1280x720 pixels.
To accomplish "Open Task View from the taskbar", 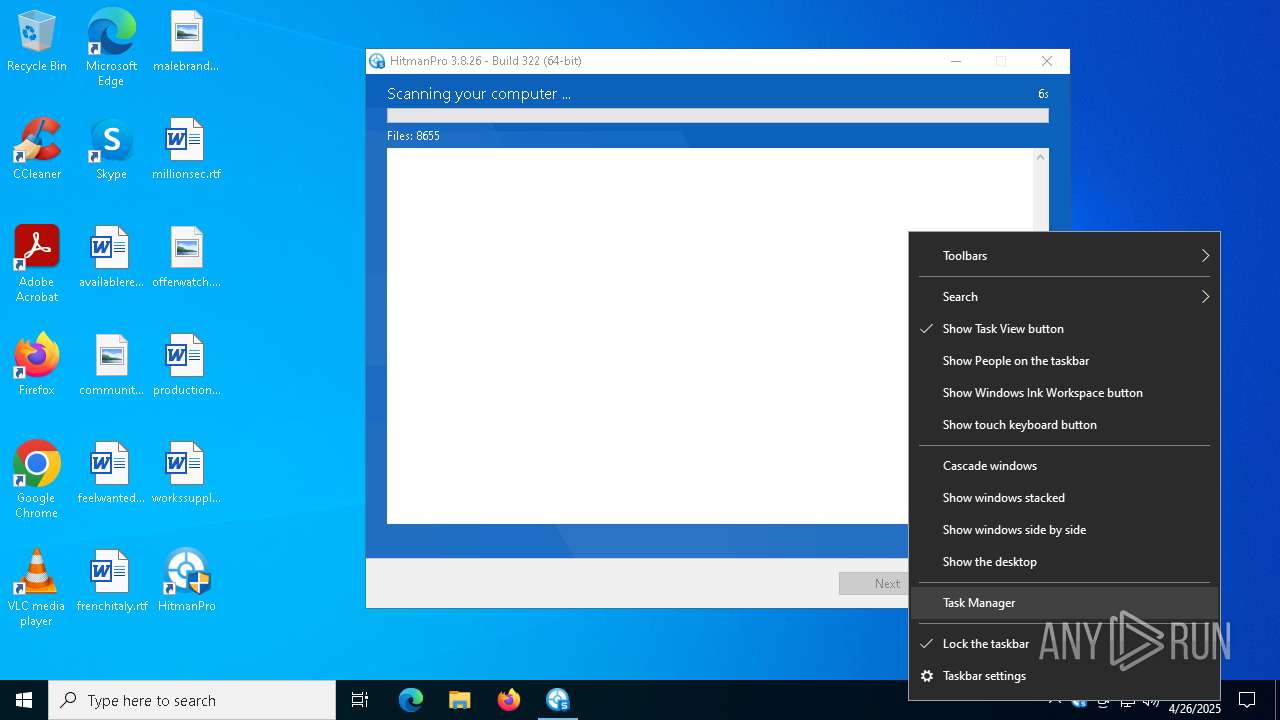I will tap(360, 700).
